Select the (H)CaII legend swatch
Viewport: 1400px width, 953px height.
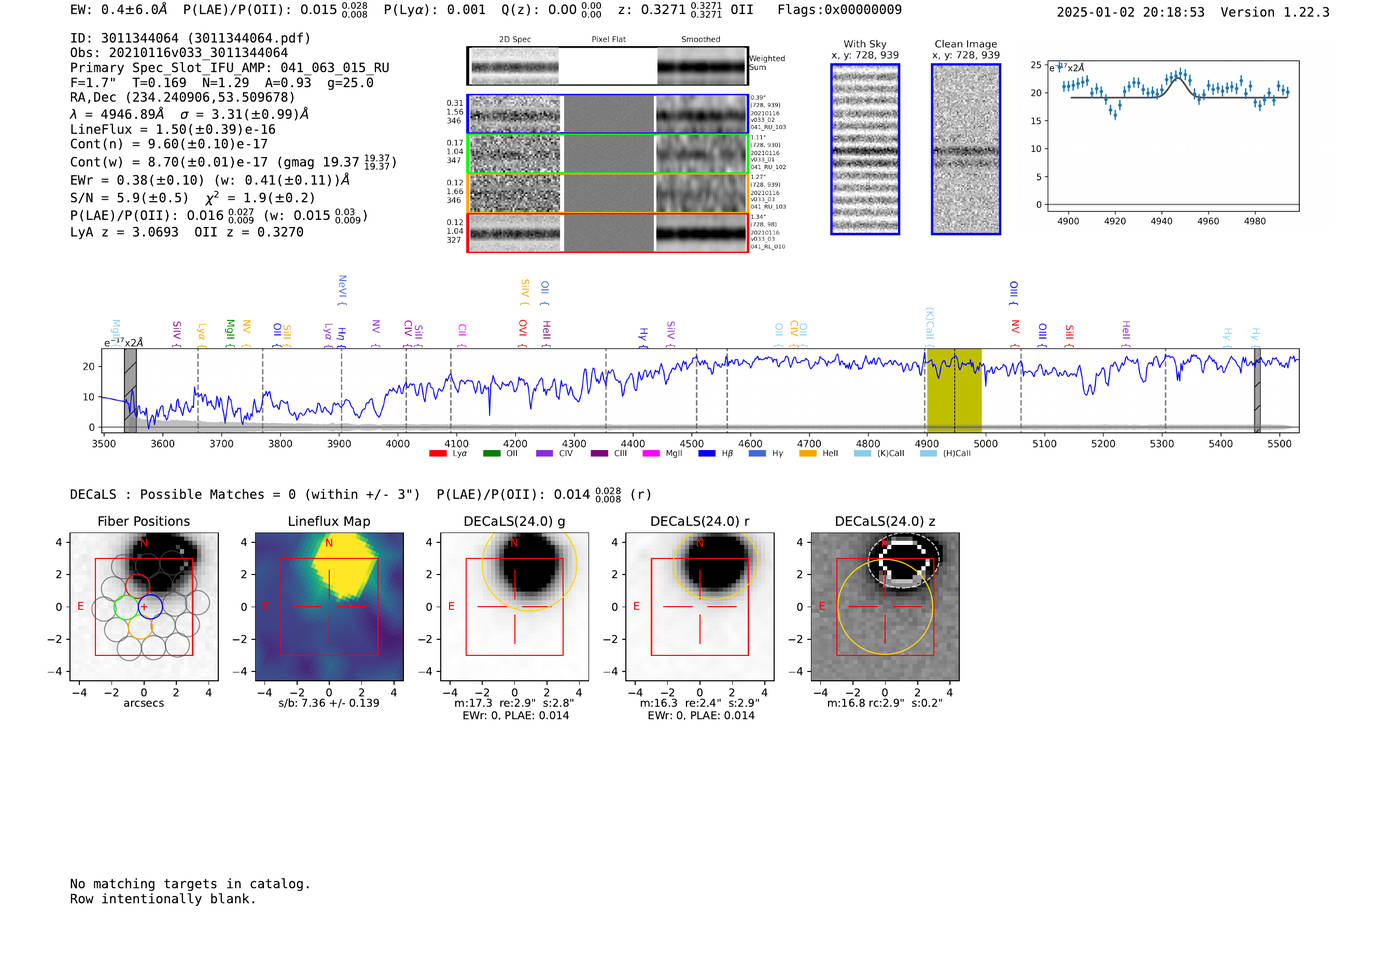tap(928, 454)
